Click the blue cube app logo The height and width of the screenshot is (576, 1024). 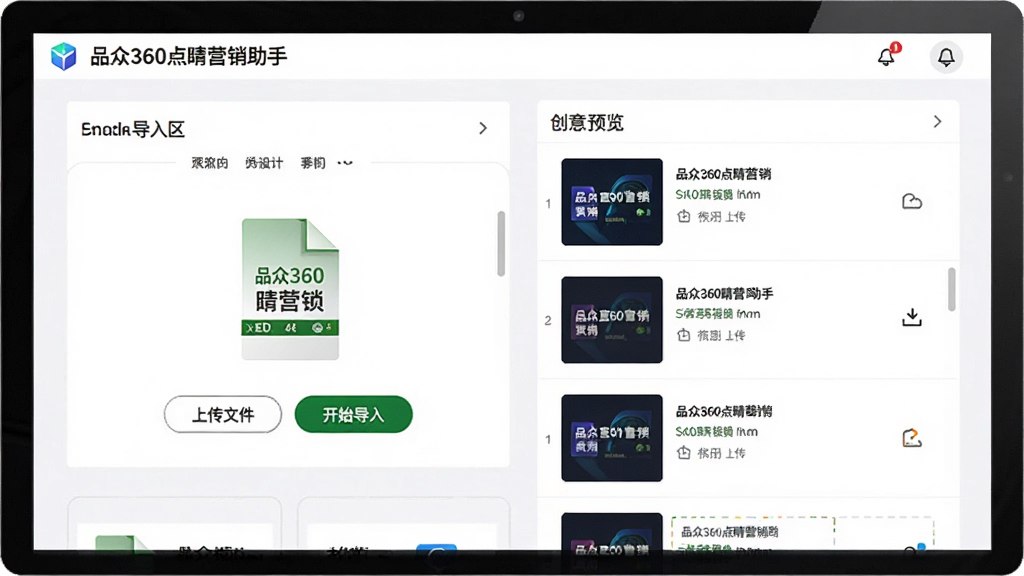(x=63, y=57)
